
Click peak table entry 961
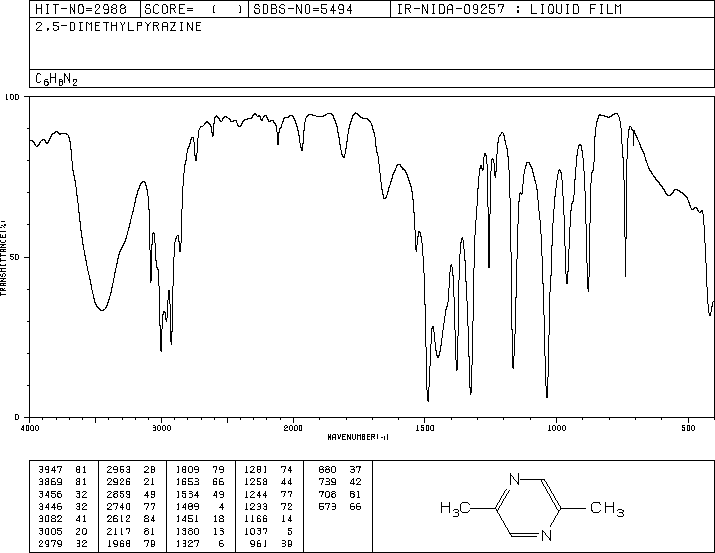pyautogui.click(x=259, y=544)
